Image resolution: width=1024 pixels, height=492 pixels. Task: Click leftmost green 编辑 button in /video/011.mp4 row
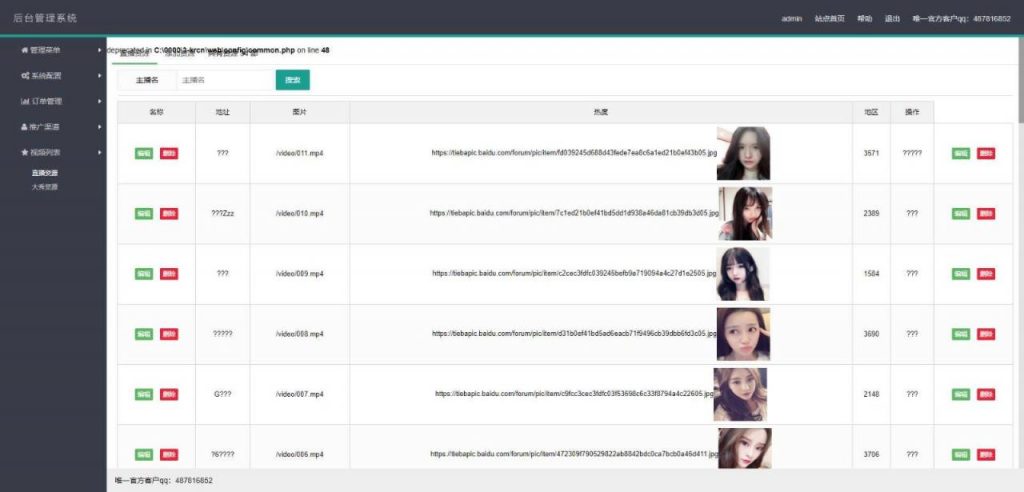143,153
